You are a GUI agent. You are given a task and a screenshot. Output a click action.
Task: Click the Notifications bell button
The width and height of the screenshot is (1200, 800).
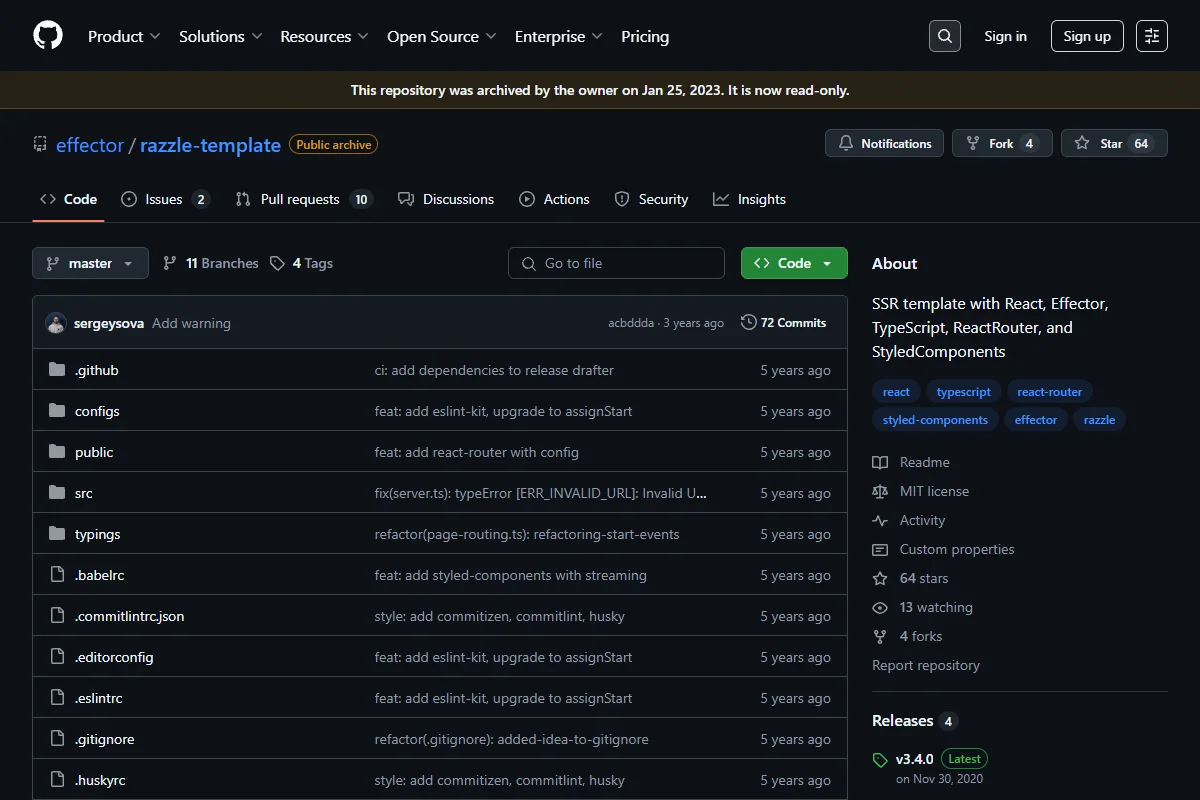coord(884,144)
